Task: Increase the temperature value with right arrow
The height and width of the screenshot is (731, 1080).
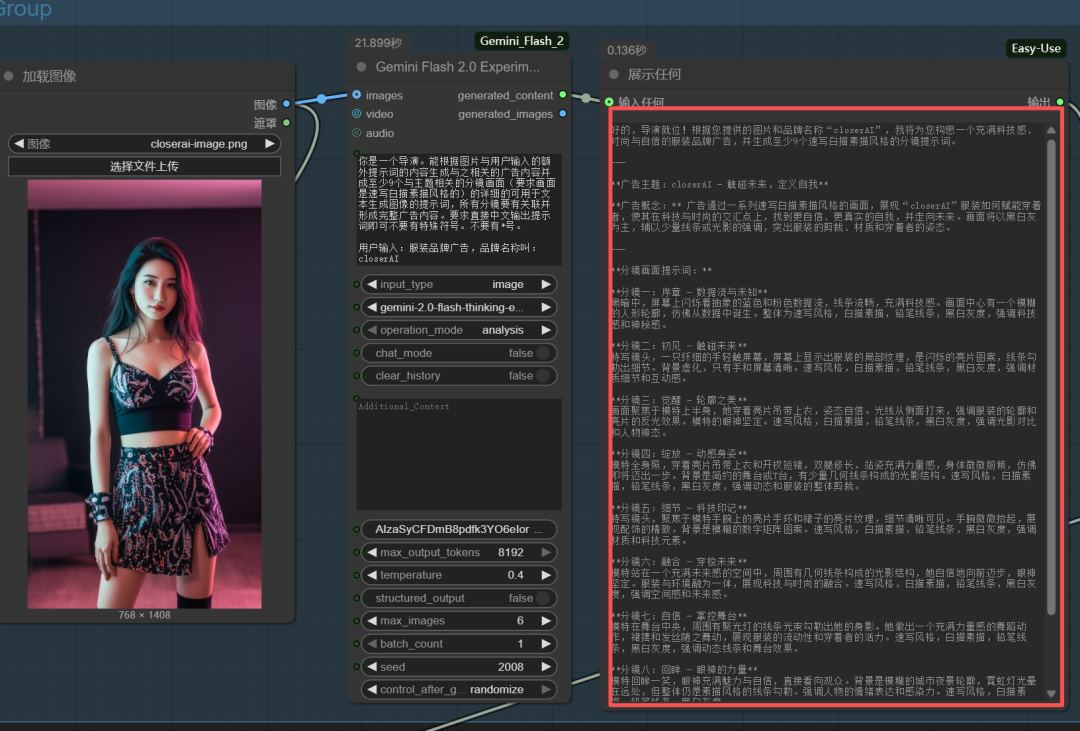Action: tap(546, 575)
